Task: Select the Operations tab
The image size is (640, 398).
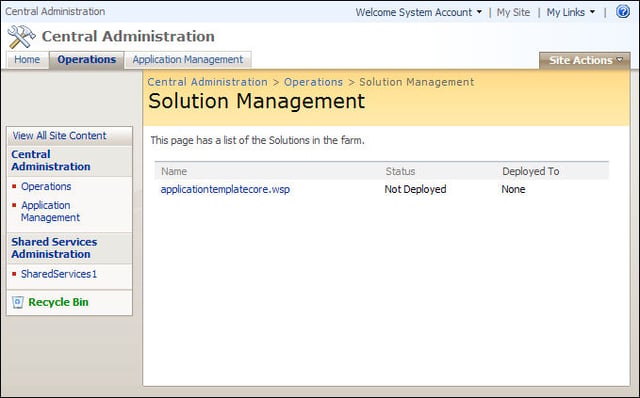Action: (87, 60)
